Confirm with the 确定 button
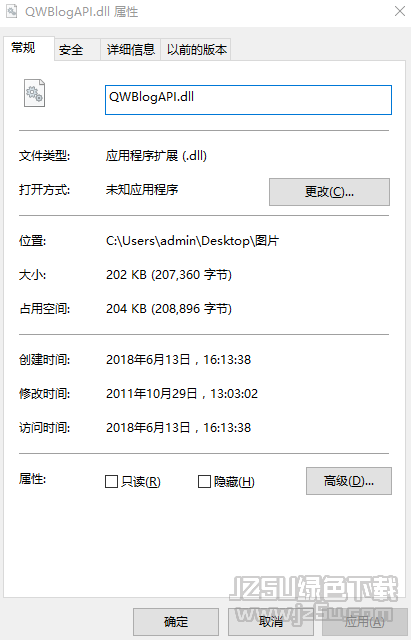 pos(176,622)
